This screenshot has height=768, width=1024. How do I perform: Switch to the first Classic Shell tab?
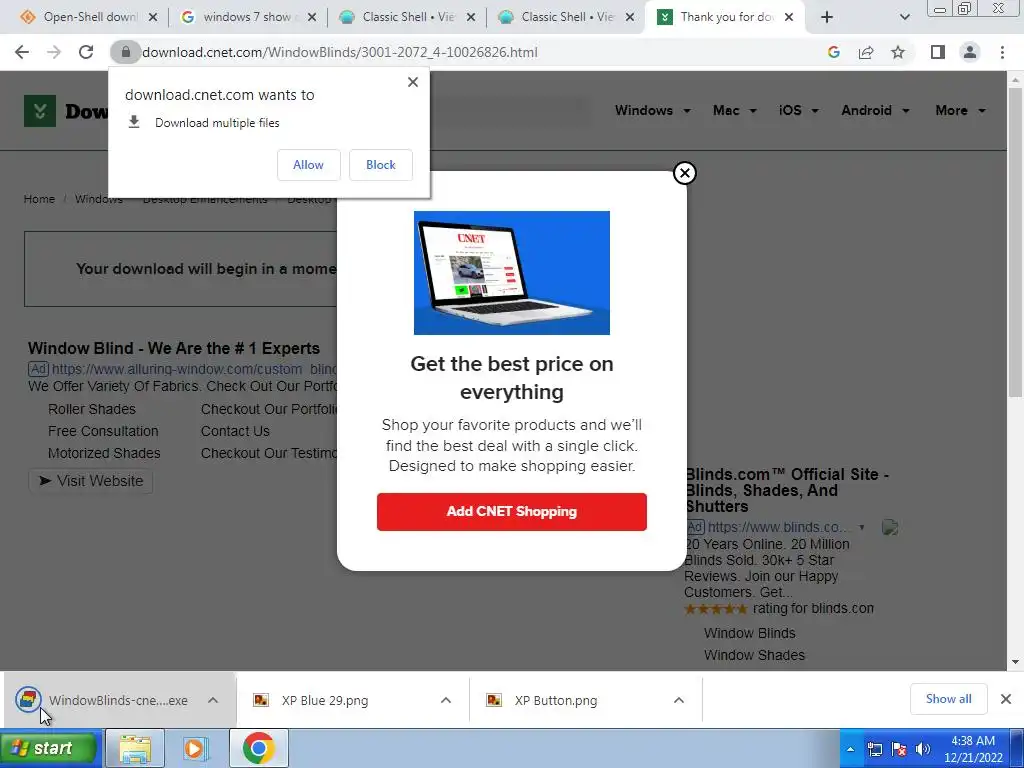[406, 18]
